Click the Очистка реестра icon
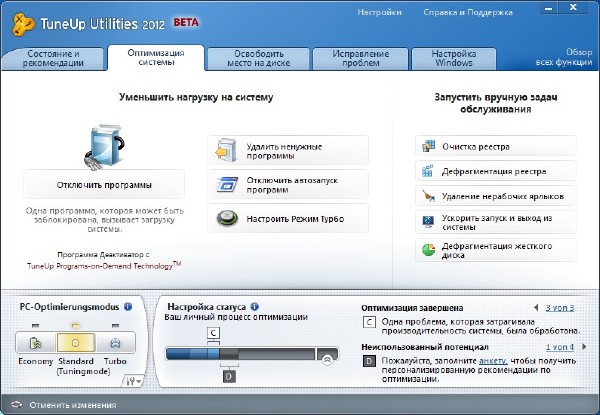Image resolution: width=600 pixels, height=415 pixels. coord(428,147)
